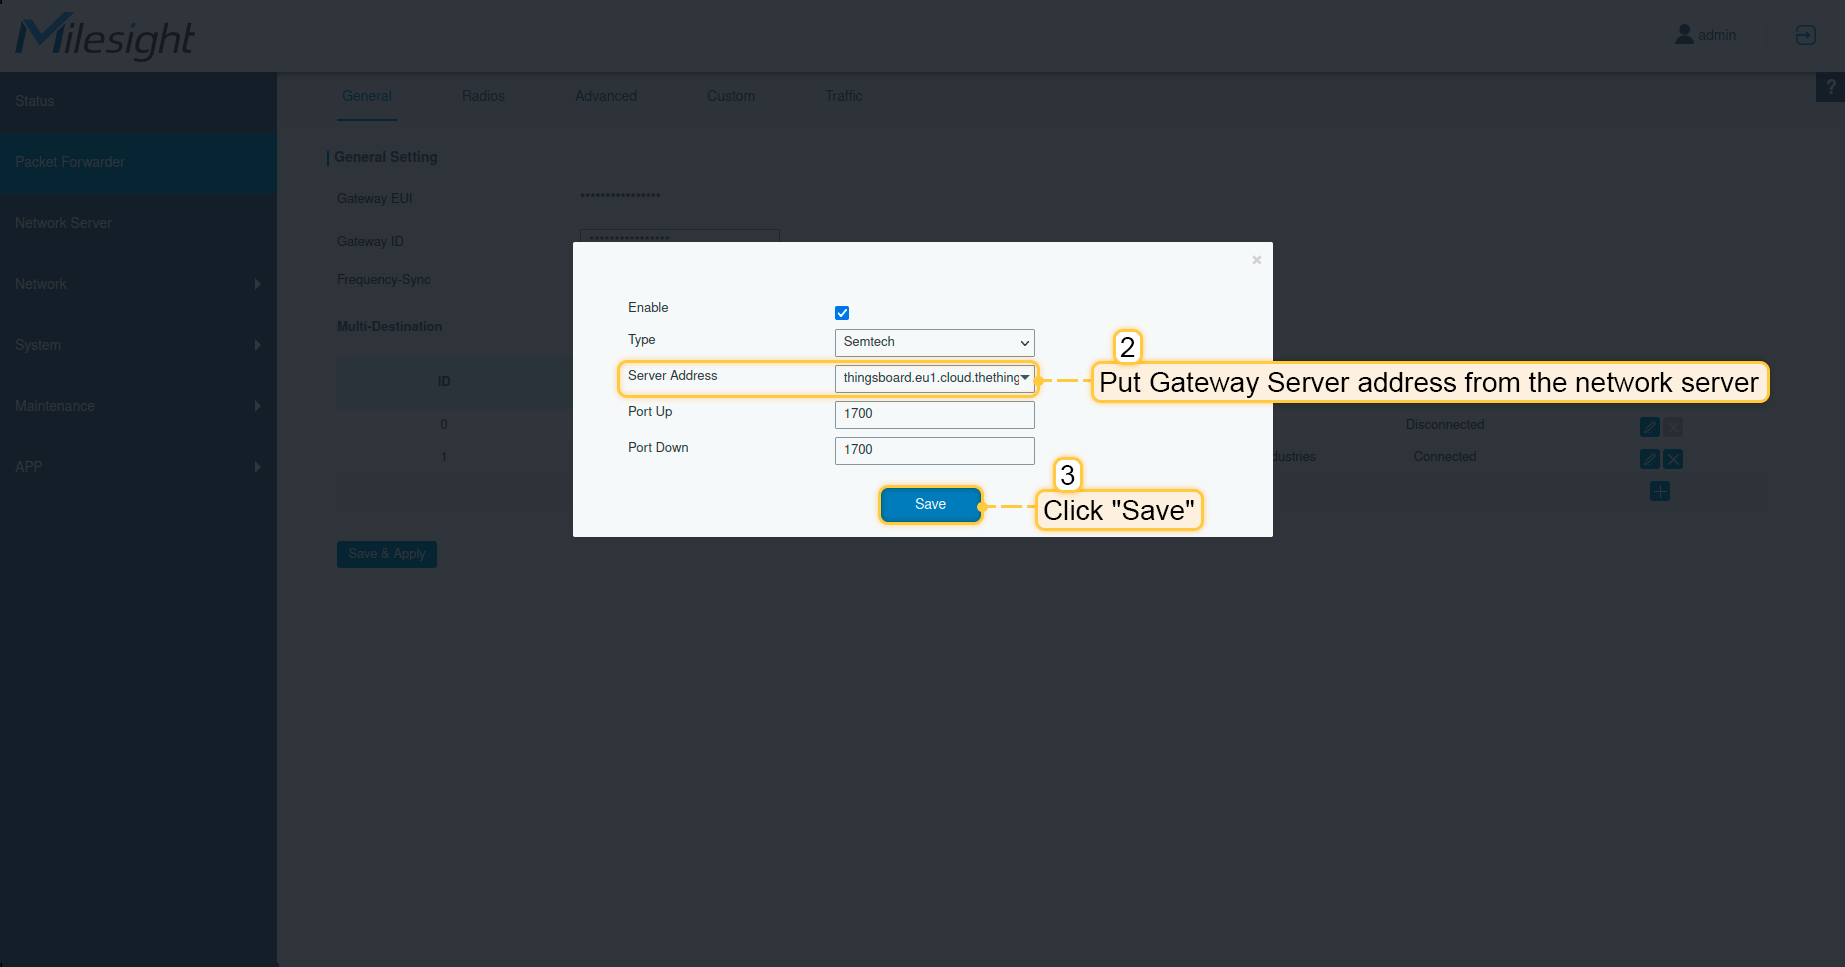Open the Server Address dropdown arrow
Viewport: 1845px width, 967px height.
(1025, 377)
